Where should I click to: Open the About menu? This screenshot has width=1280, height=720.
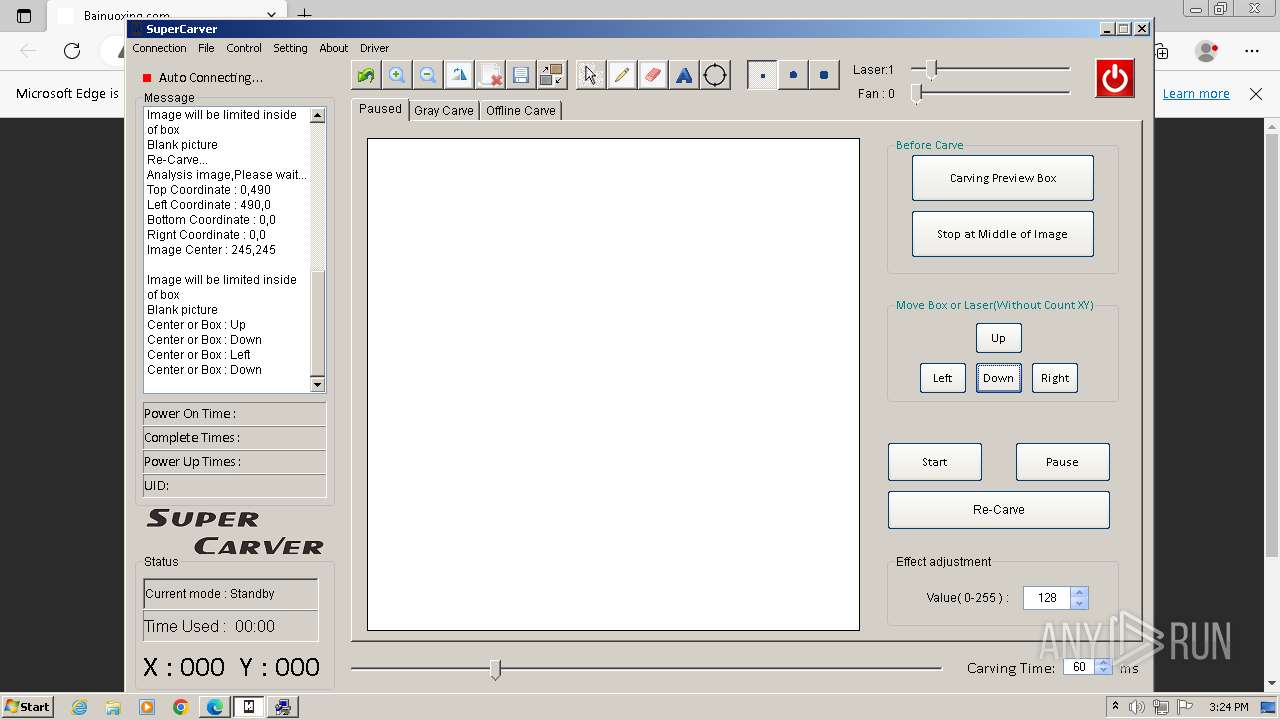(334, 48)
